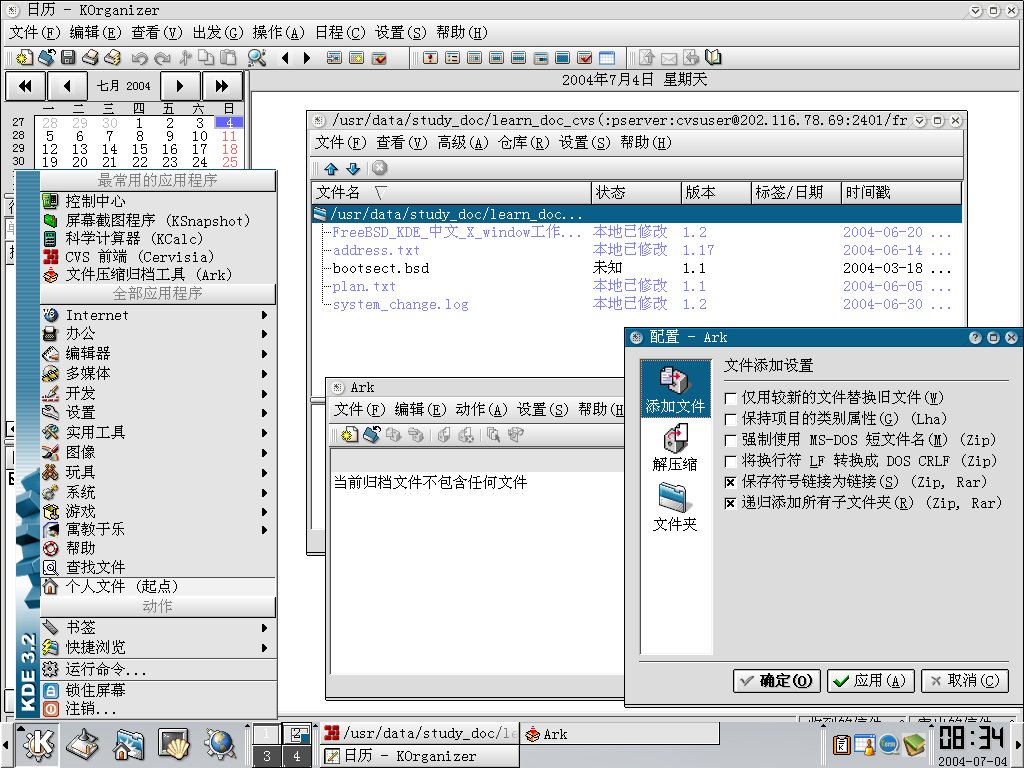Open the home folder icon in panel
Image resolution: width=1024 pixels, height=768 pixels.
(x=128, y=744)
